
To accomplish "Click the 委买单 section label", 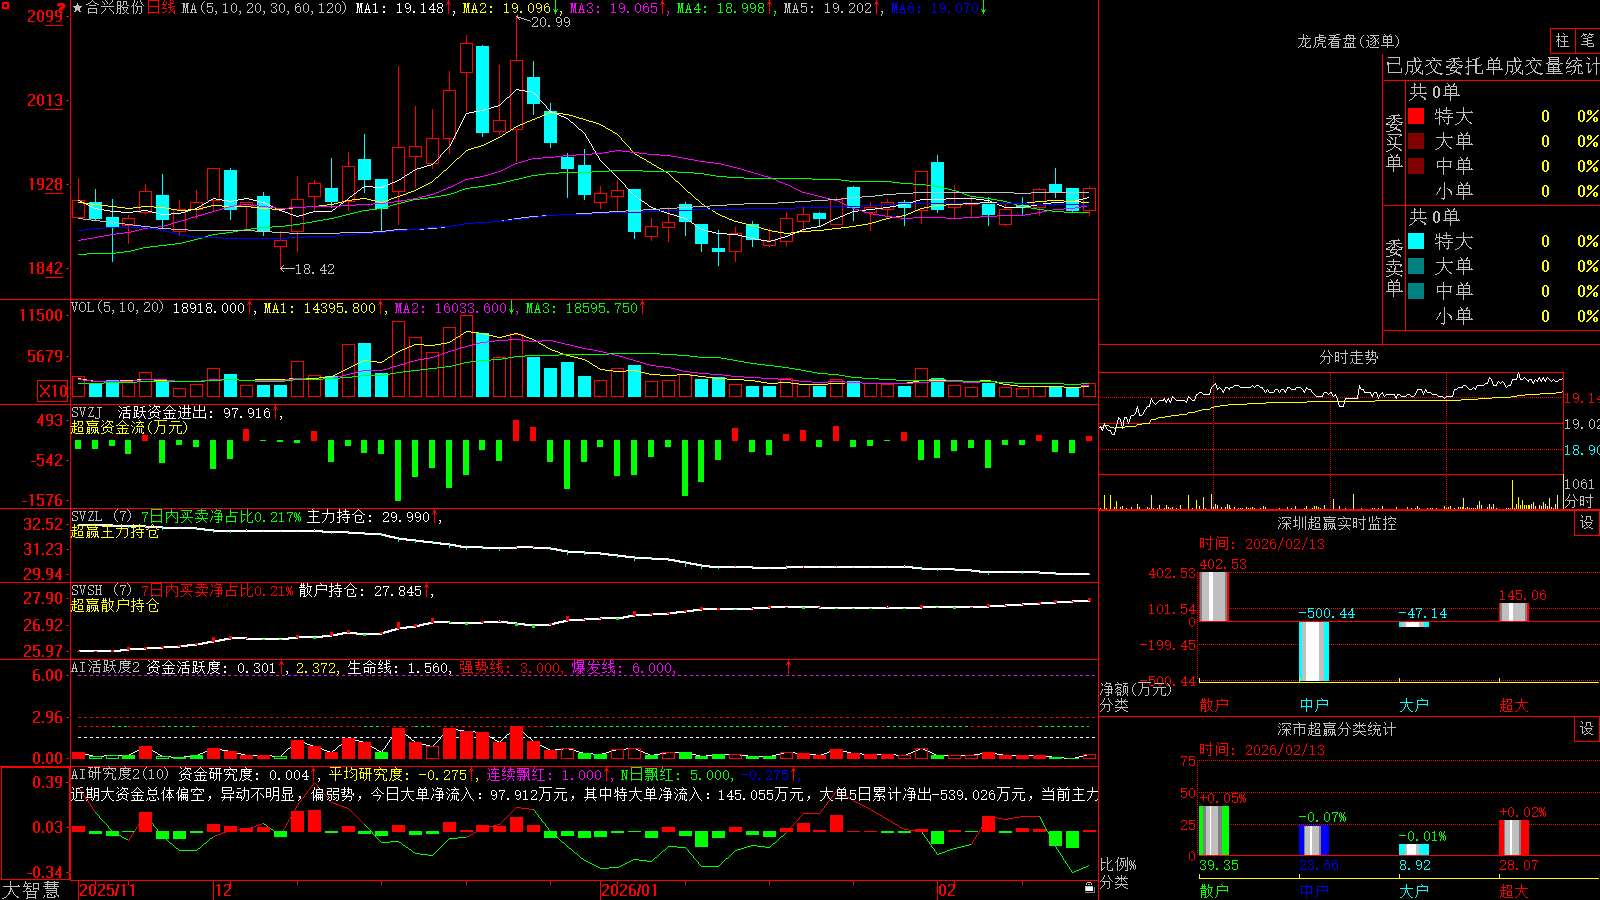I will pyautogui.click(x=1394, y=142).
